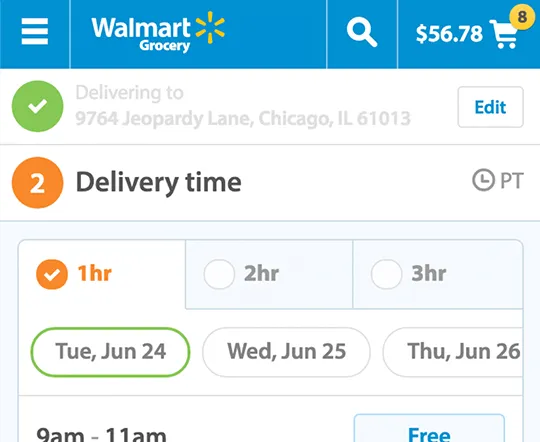Choose Thu, Jun 26 delivery date
The image size is (540, 442).
pos(453,352)
